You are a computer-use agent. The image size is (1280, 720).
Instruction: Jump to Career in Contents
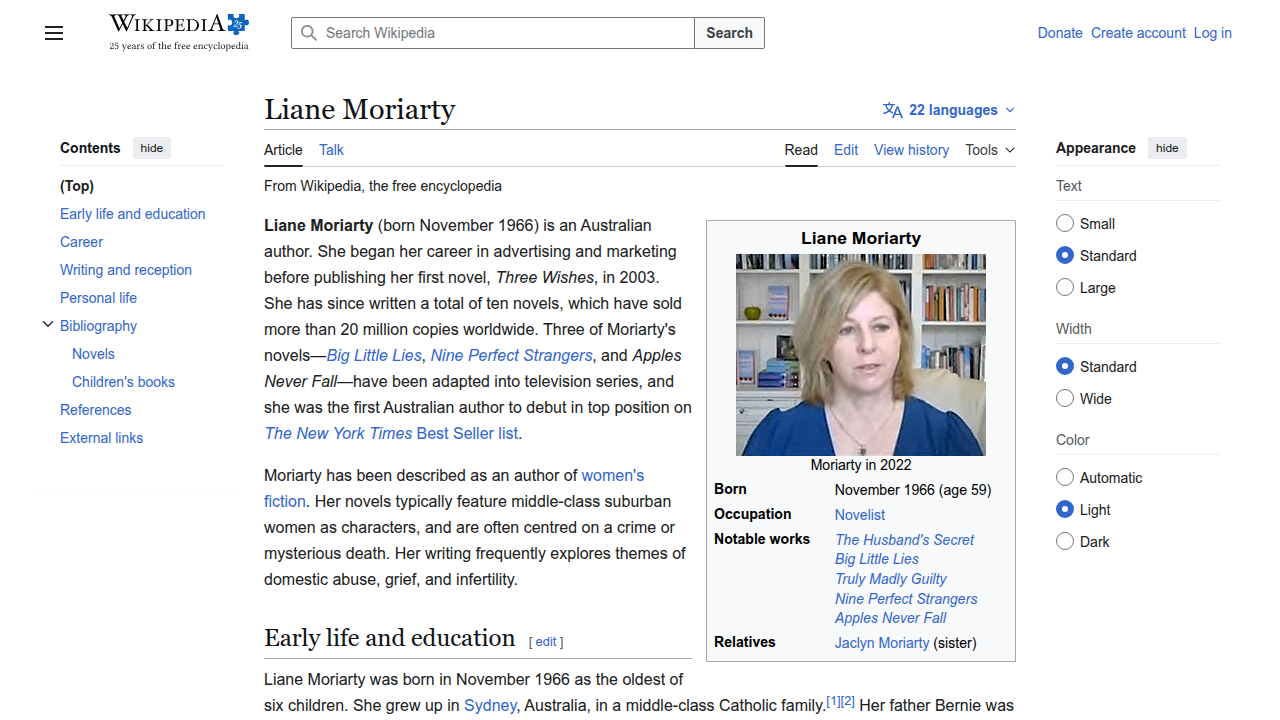tap(81, 242)
